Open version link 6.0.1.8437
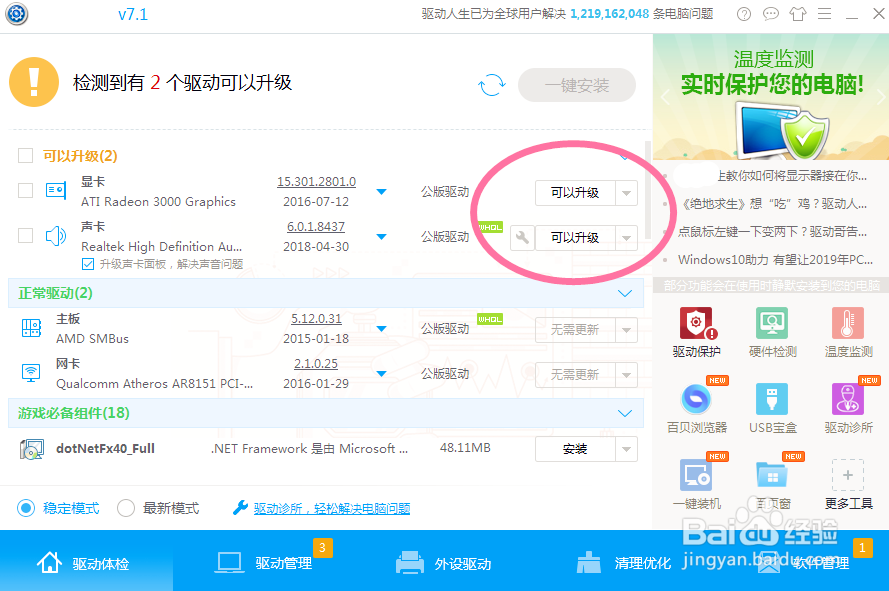This screenshot has height=591, width=889. pos(316,226)
